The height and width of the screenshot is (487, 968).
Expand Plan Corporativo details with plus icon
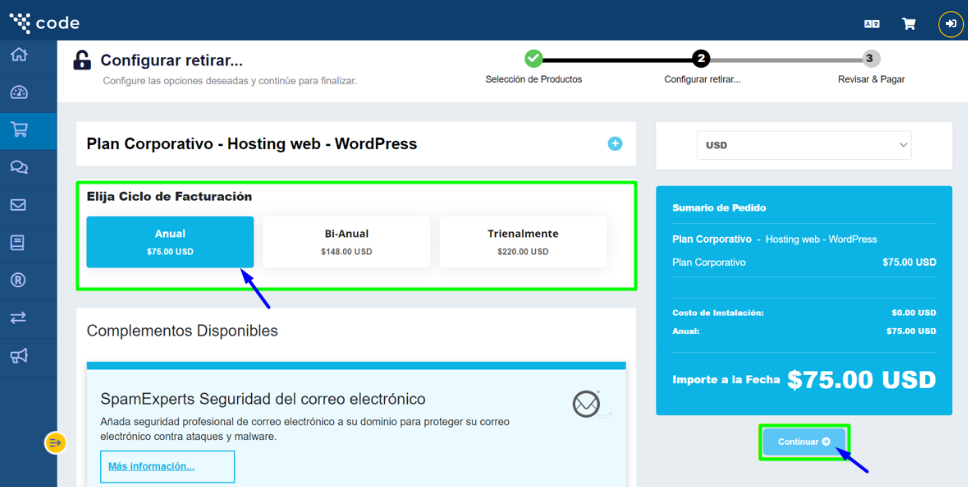pos(615,144)
